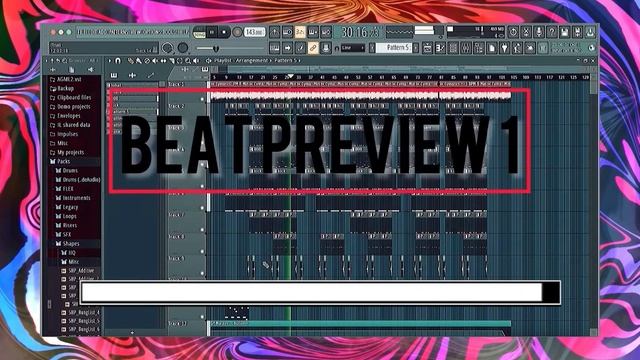
Task: Open the playlist view icon in toolbar
Action: [427, 48]
